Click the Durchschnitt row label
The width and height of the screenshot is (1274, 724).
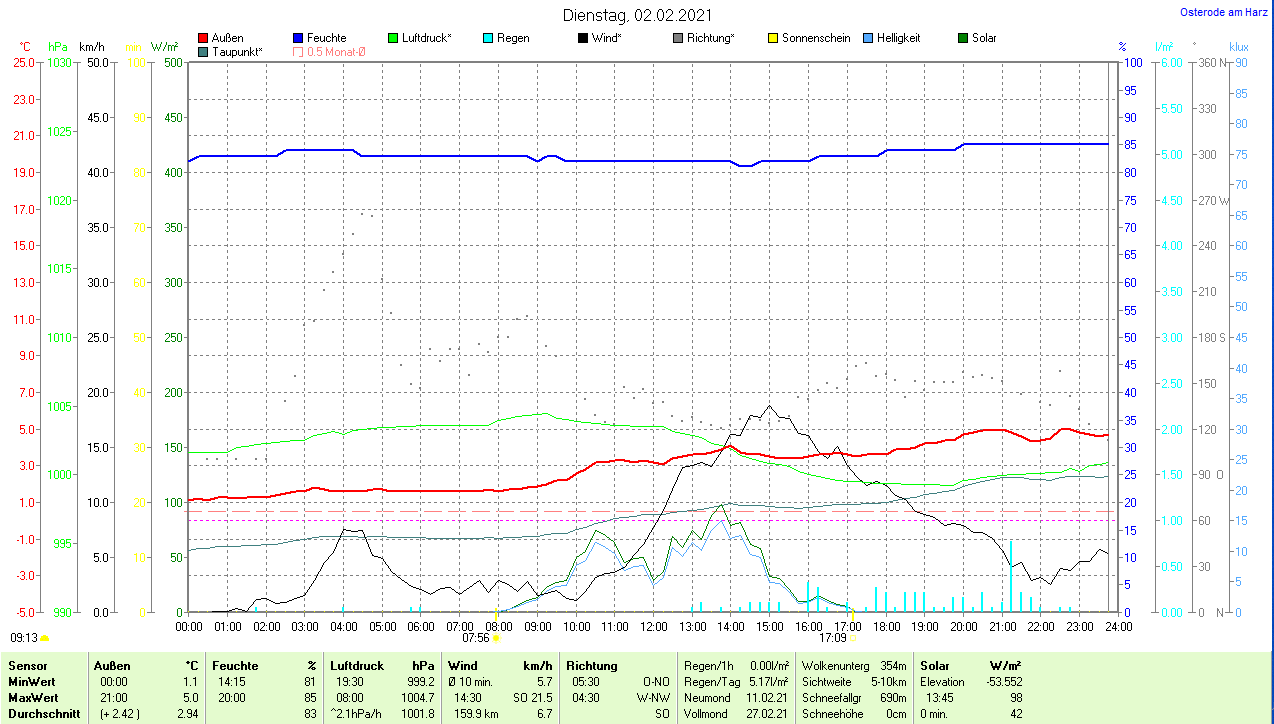coord(43,714)
